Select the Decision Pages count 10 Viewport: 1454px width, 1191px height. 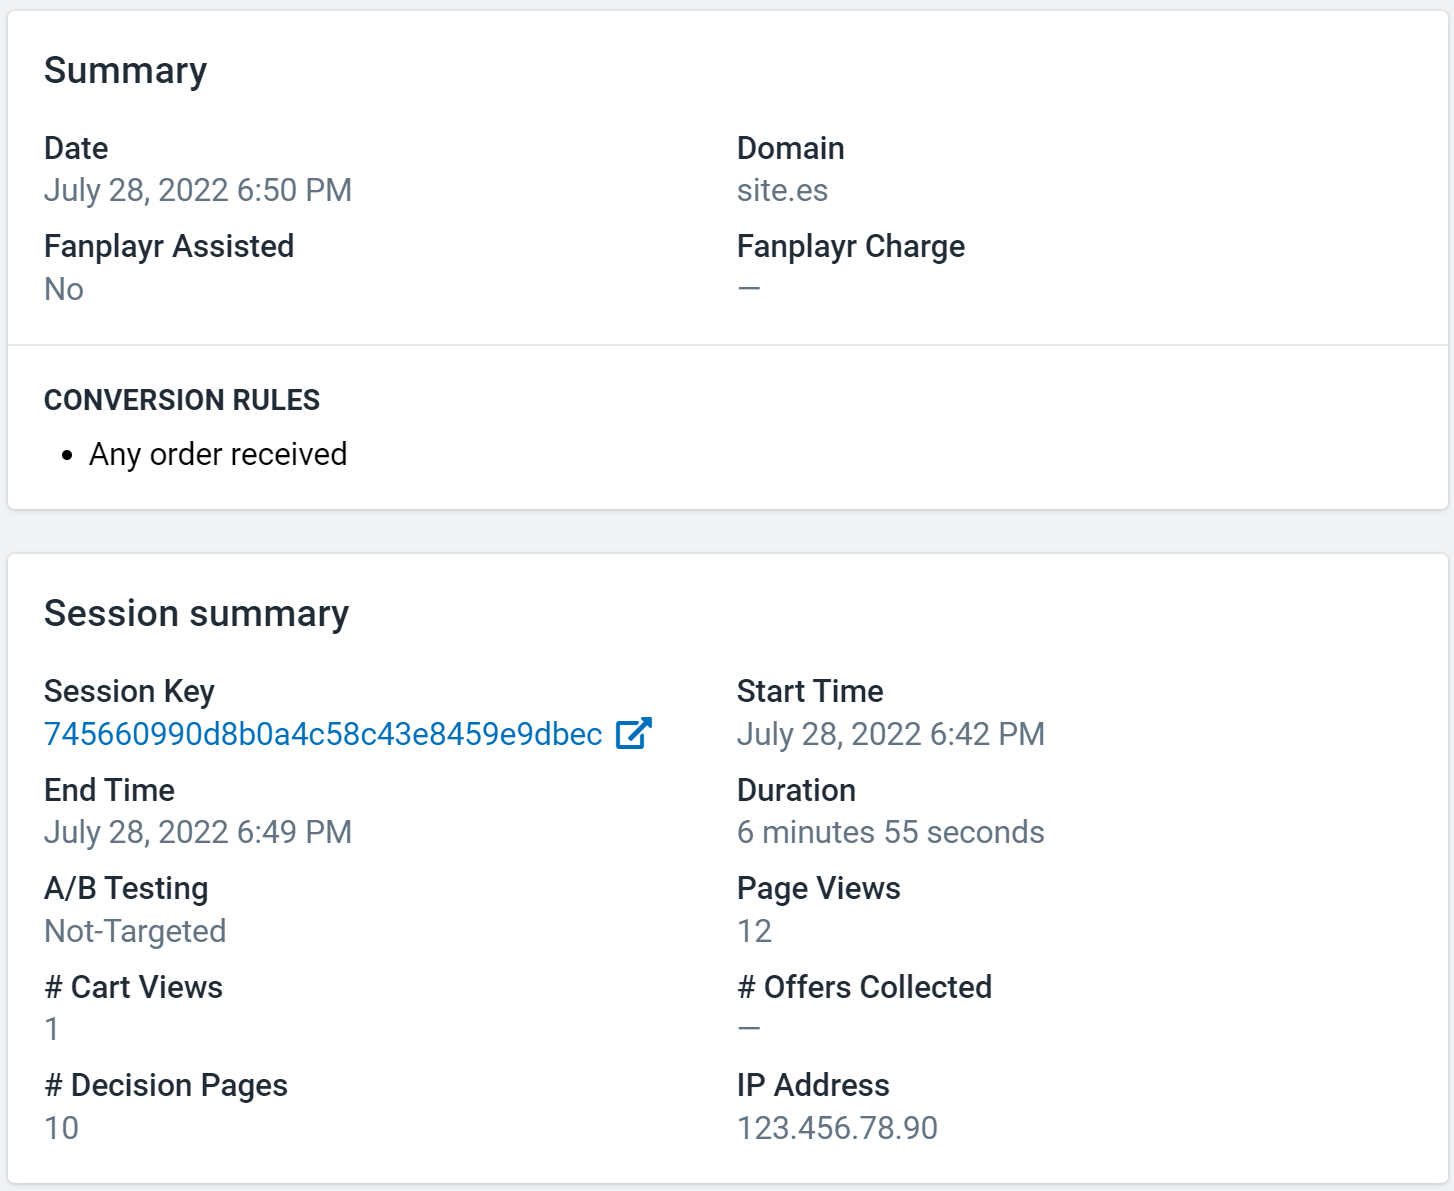pyautogui.click(x=61, y=1128)
